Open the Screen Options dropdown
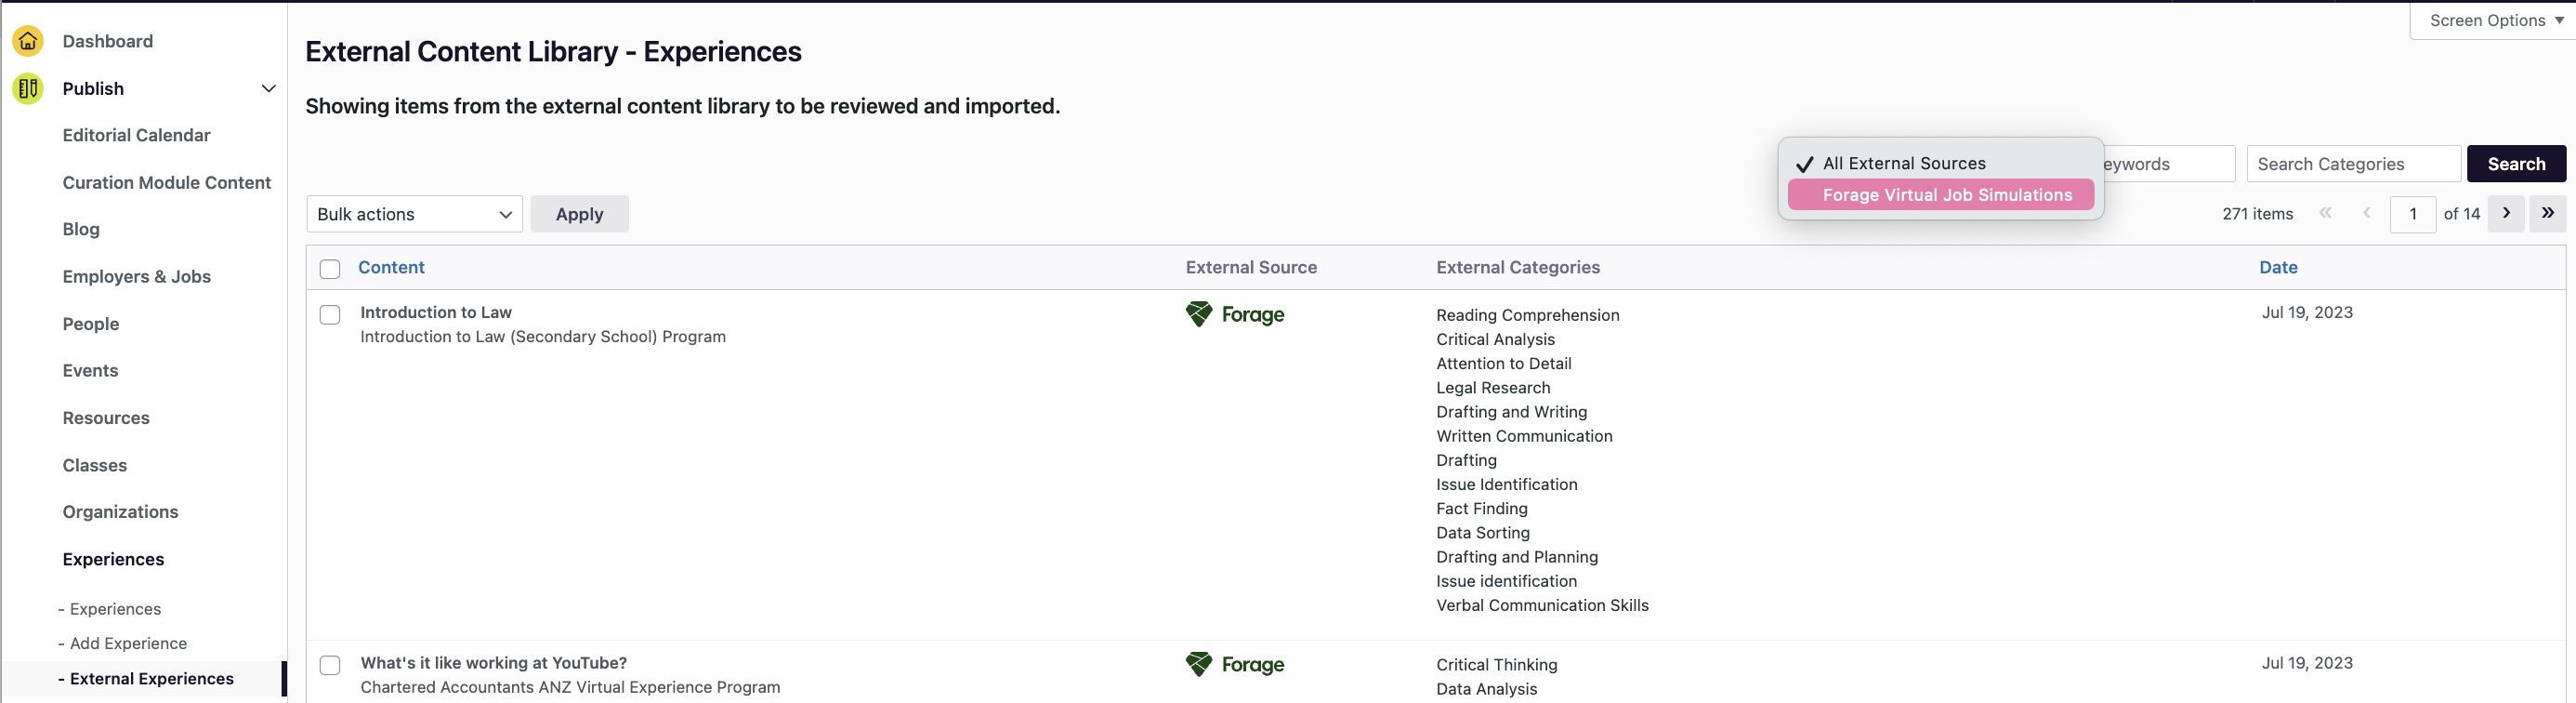This screenshot has height=703, width=2576. (x=2494, y=21)
